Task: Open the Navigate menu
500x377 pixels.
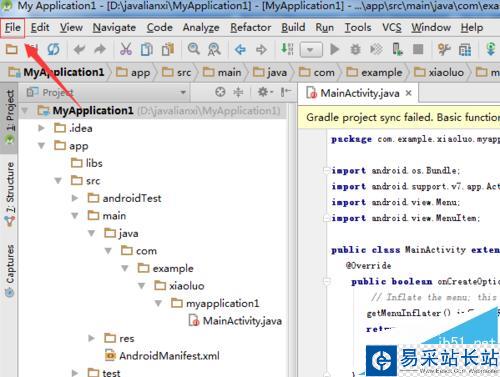Action: point(114,28)
